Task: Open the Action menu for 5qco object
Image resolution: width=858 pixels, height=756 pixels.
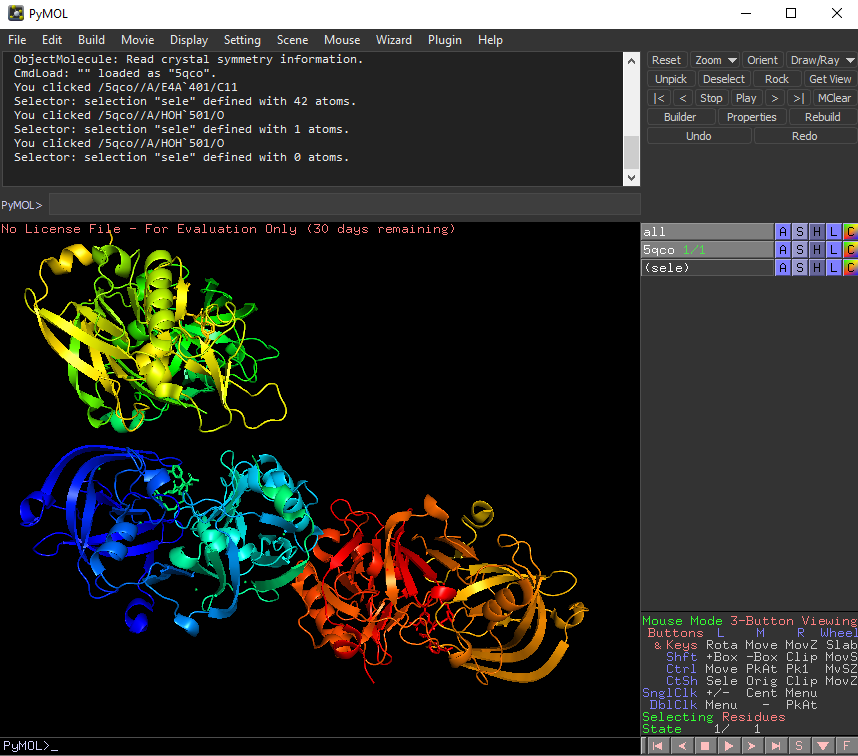Action: [x=782, y=250]
